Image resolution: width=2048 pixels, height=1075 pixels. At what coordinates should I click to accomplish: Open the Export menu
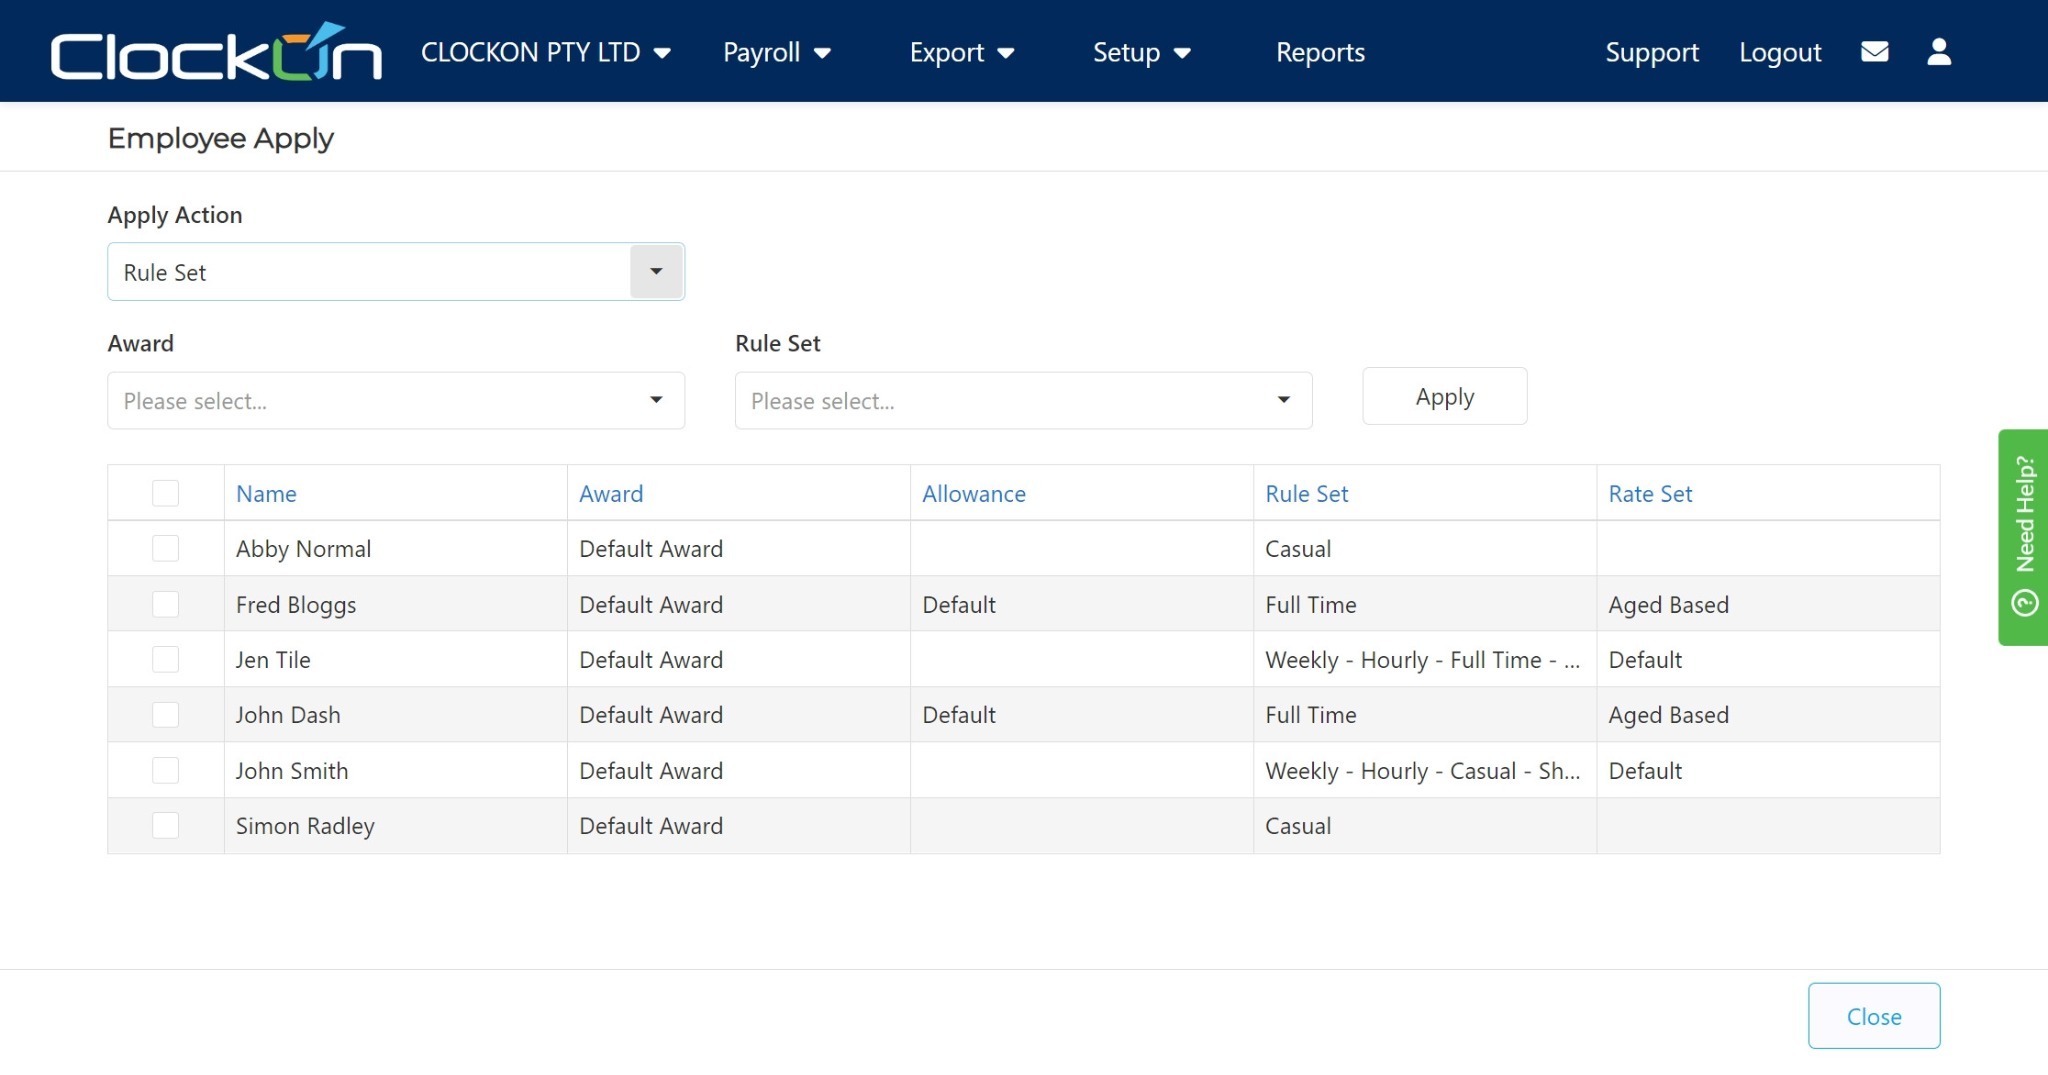click(961, 52)
